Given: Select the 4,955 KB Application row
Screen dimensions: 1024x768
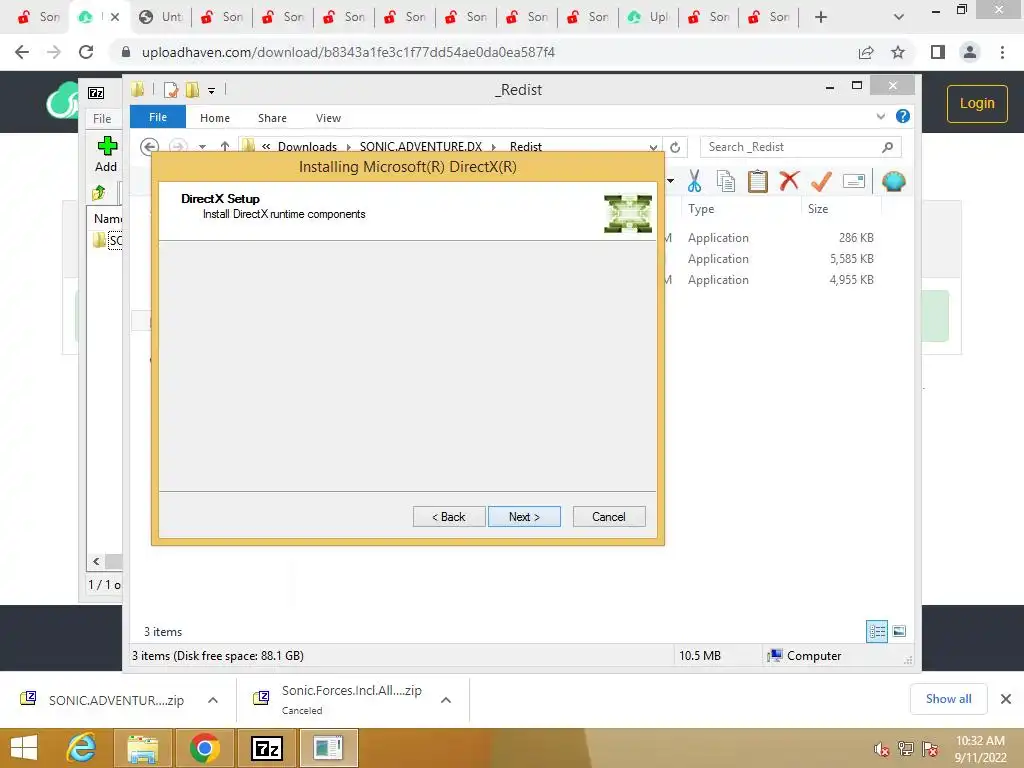Looking at the screenshot, I should (780, 280).
